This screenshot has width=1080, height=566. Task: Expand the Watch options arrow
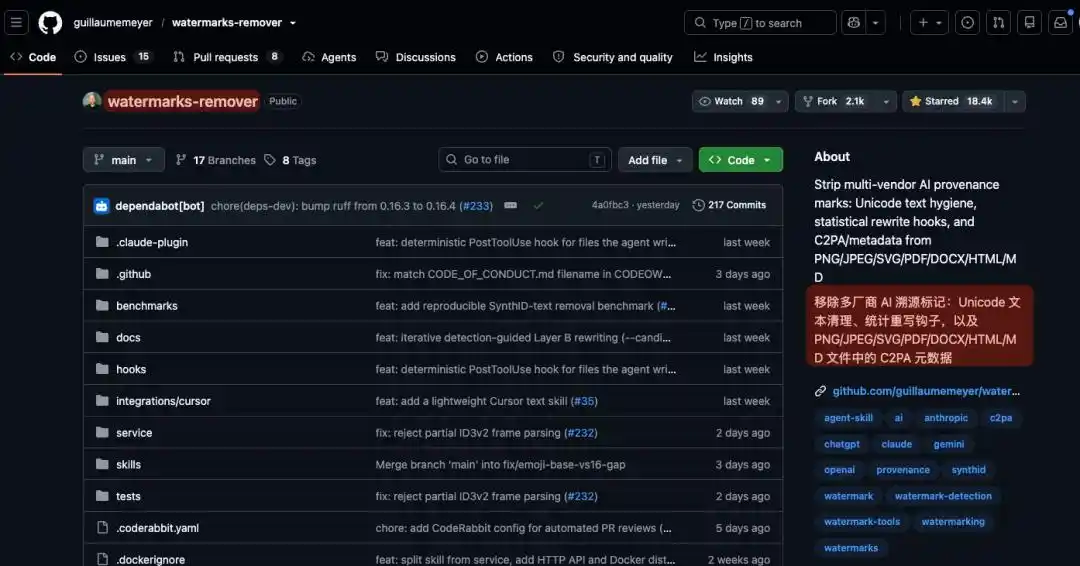coord(778,101)
